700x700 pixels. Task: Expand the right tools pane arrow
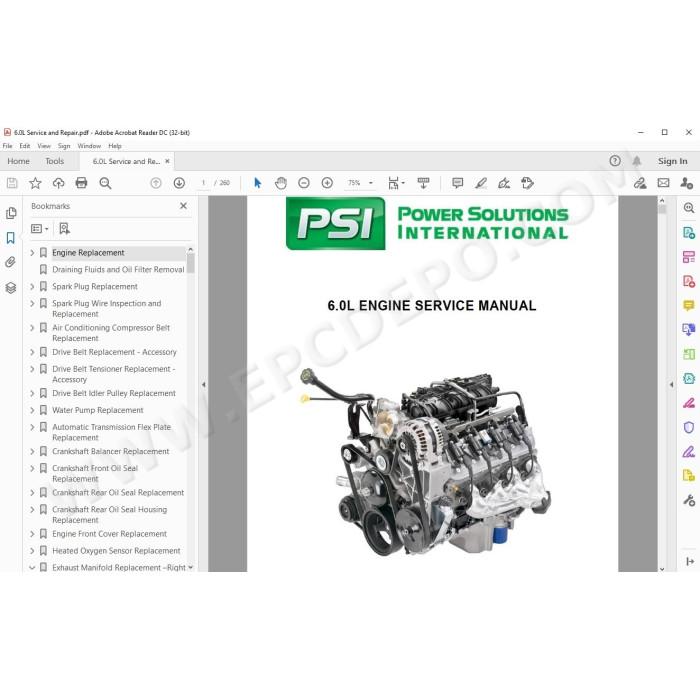click(671, 384)
